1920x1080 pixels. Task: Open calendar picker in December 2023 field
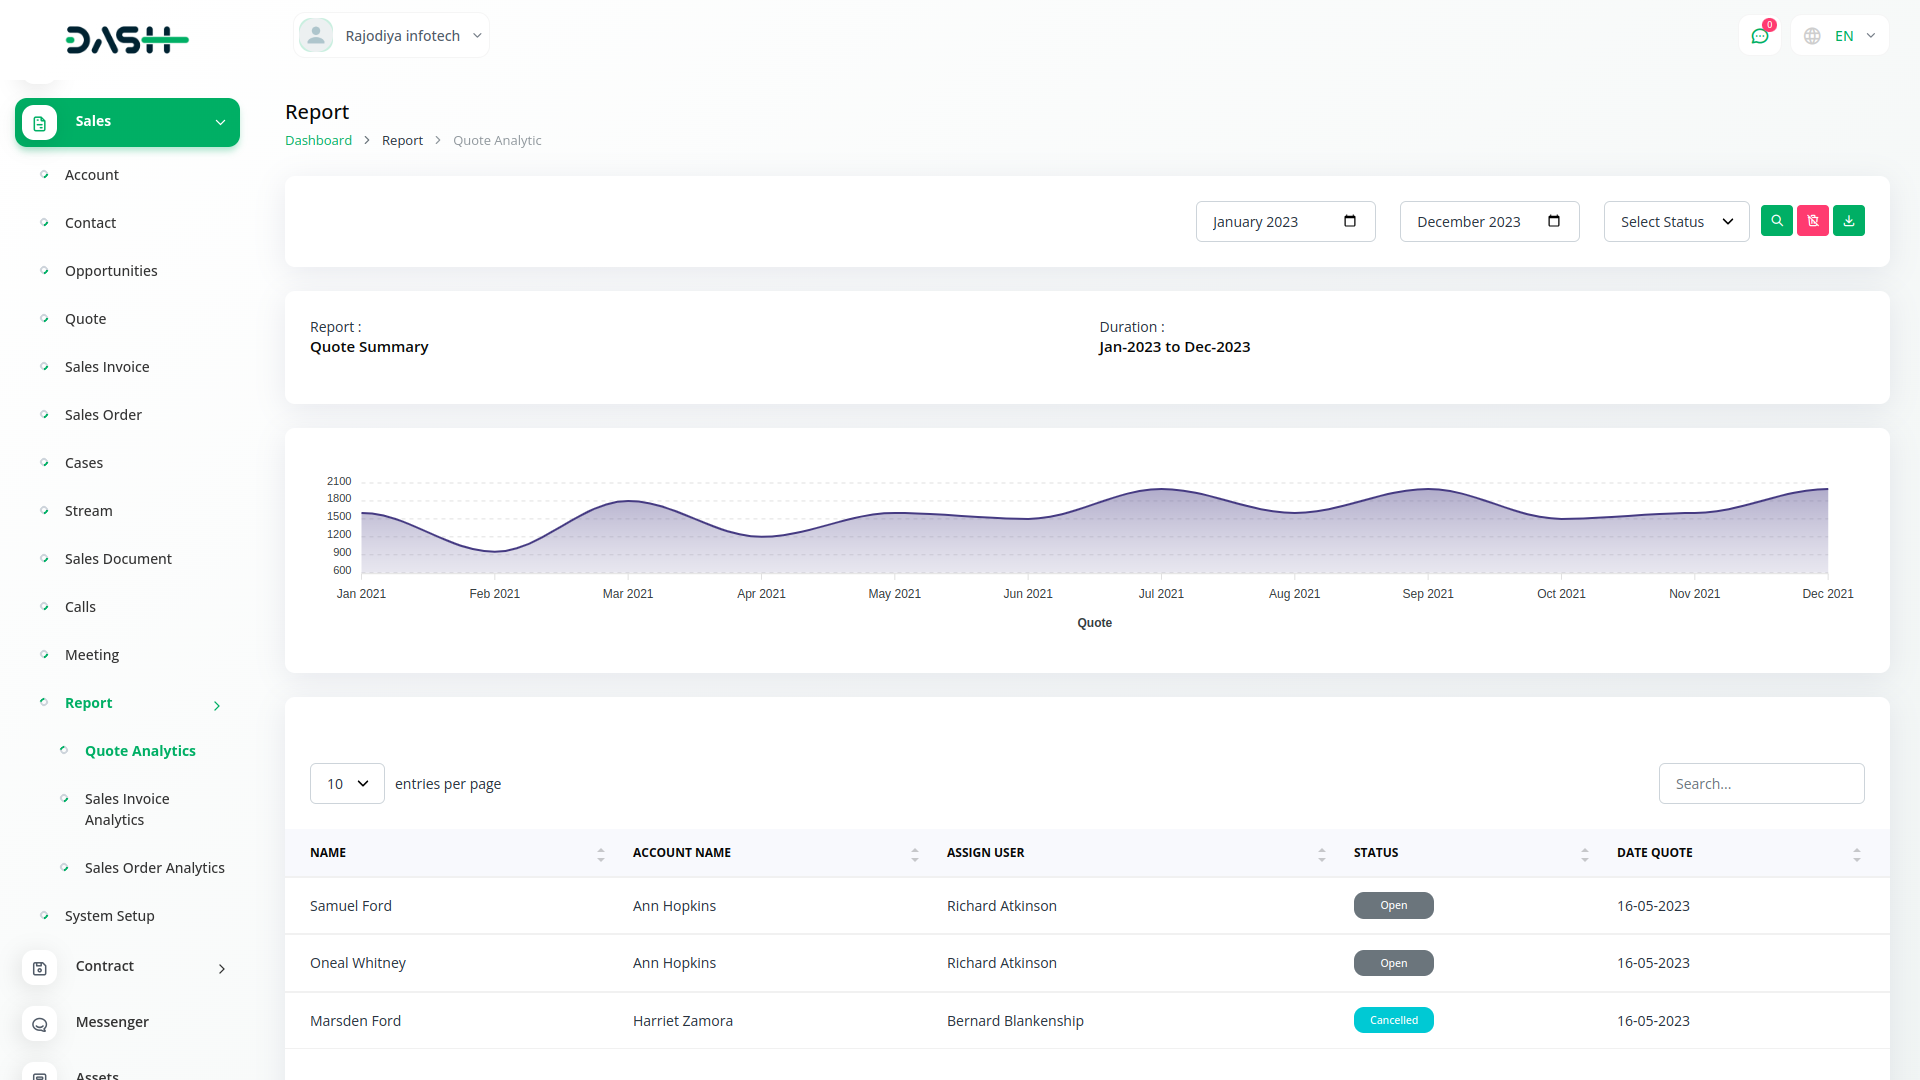(x=1553, y=221)
